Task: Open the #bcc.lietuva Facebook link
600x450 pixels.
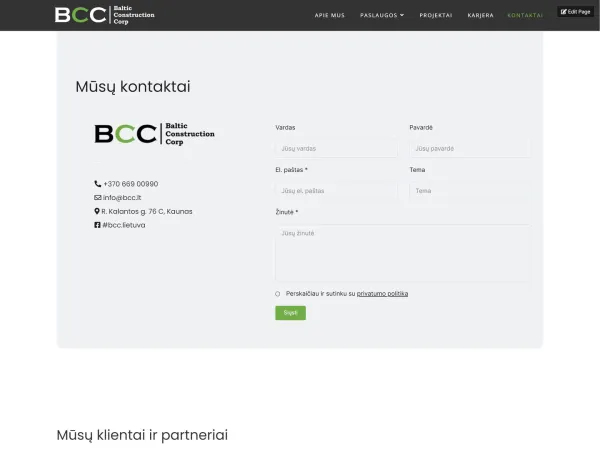Action: [124, 225]
